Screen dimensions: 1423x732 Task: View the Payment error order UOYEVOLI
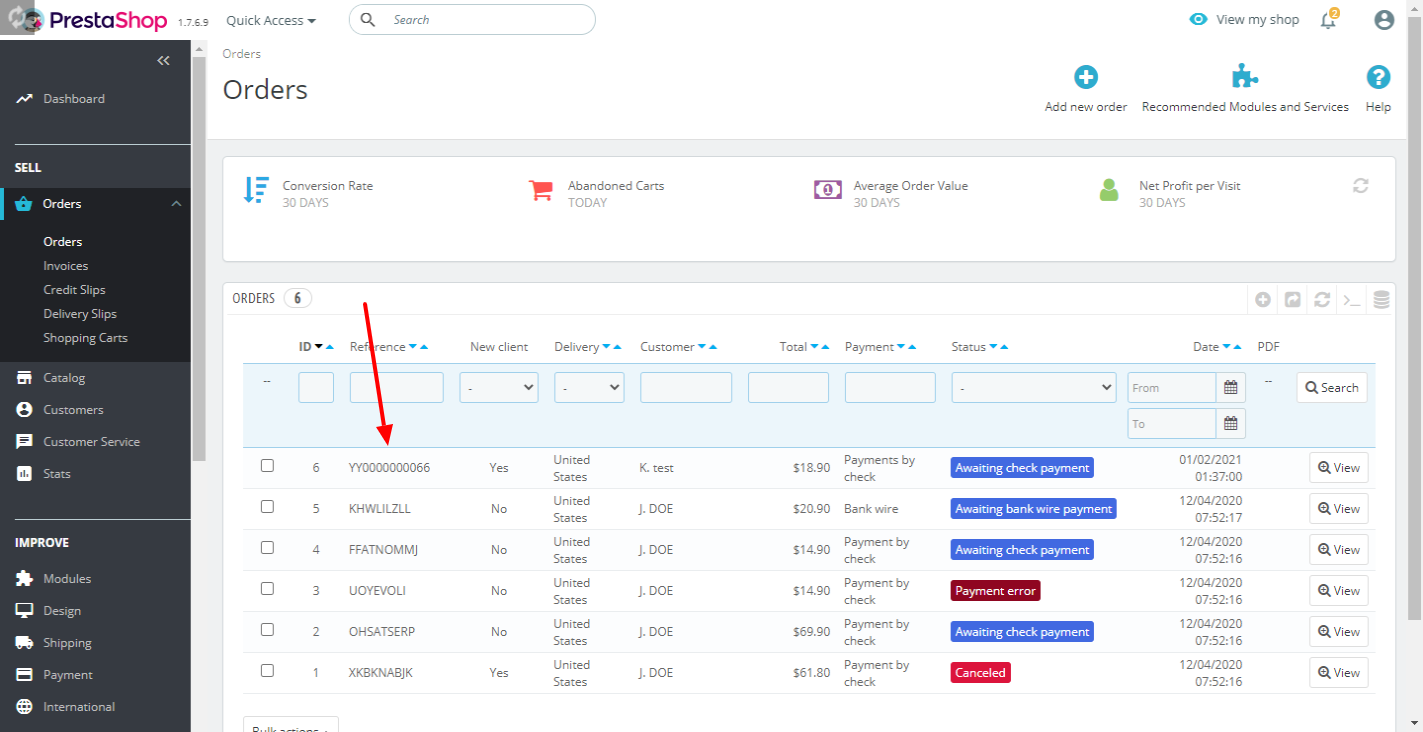point(1339,590)
